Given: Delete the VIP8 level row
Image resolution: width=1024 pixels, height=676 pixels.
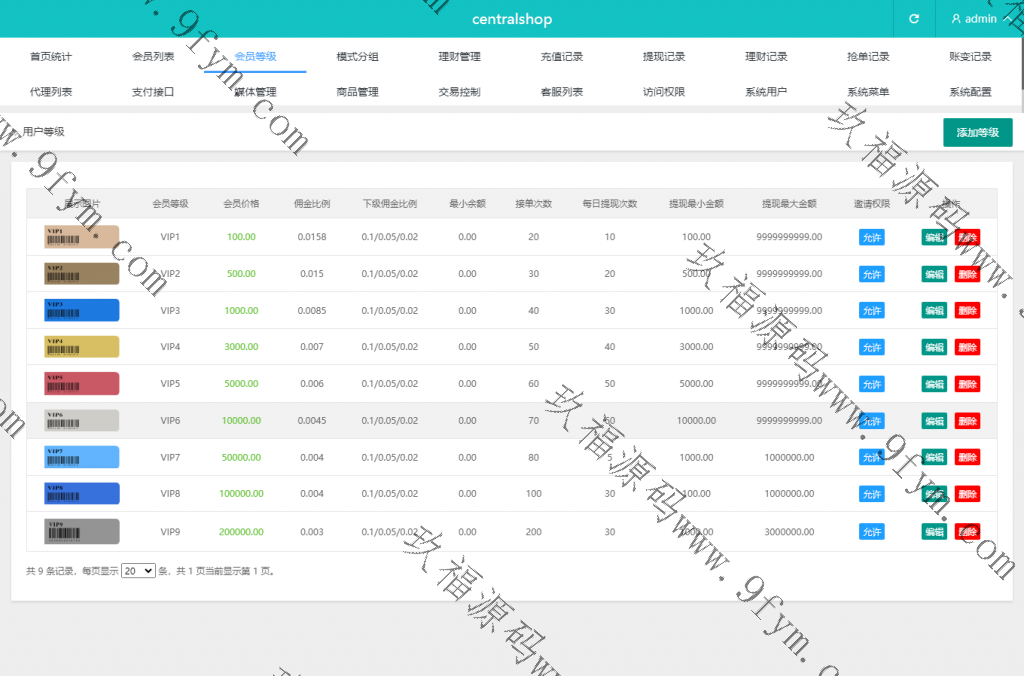Looking at the screenshot, I should pos(967,494).
